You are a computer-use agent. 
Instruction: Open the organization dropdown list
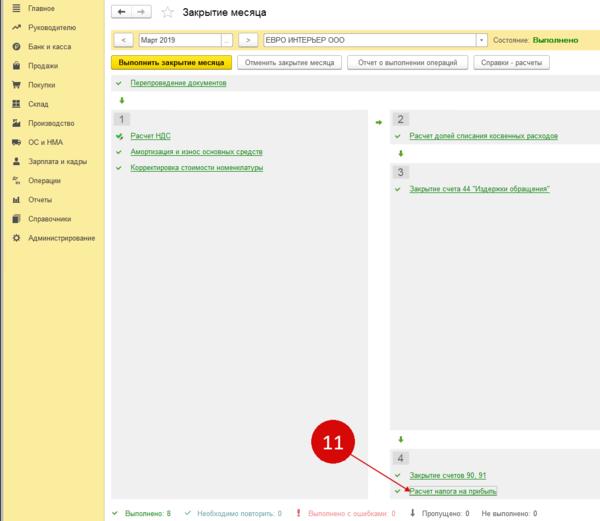pos(482,40)
